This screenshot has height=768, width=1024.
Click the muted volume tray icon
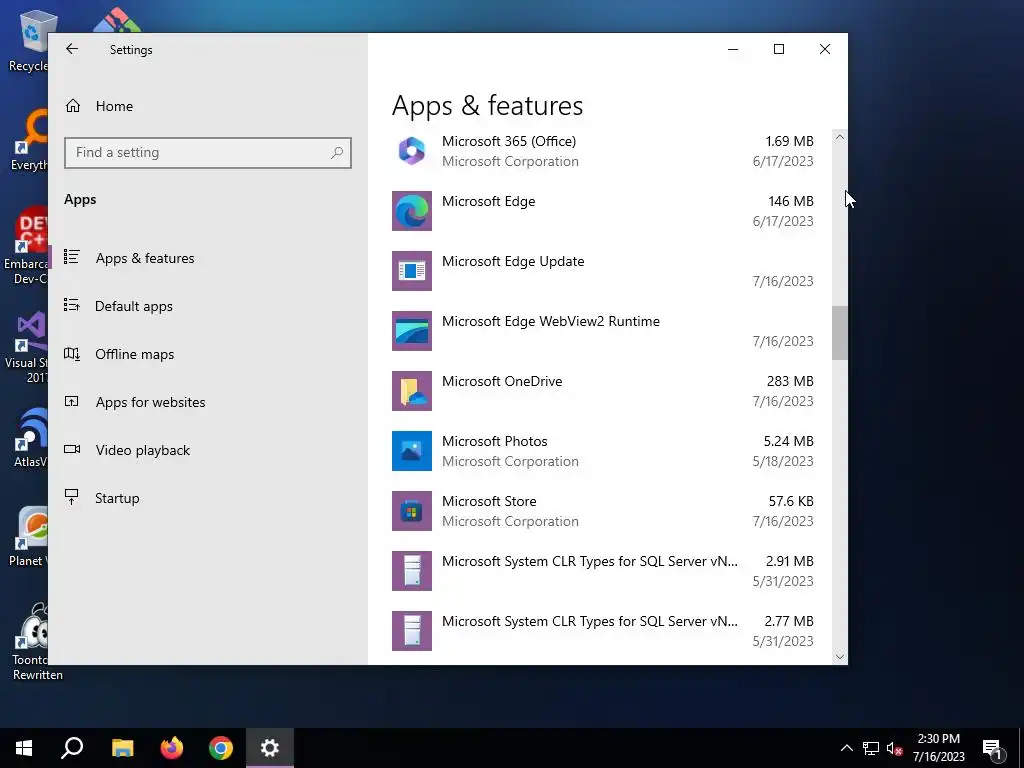pos(894,748)
